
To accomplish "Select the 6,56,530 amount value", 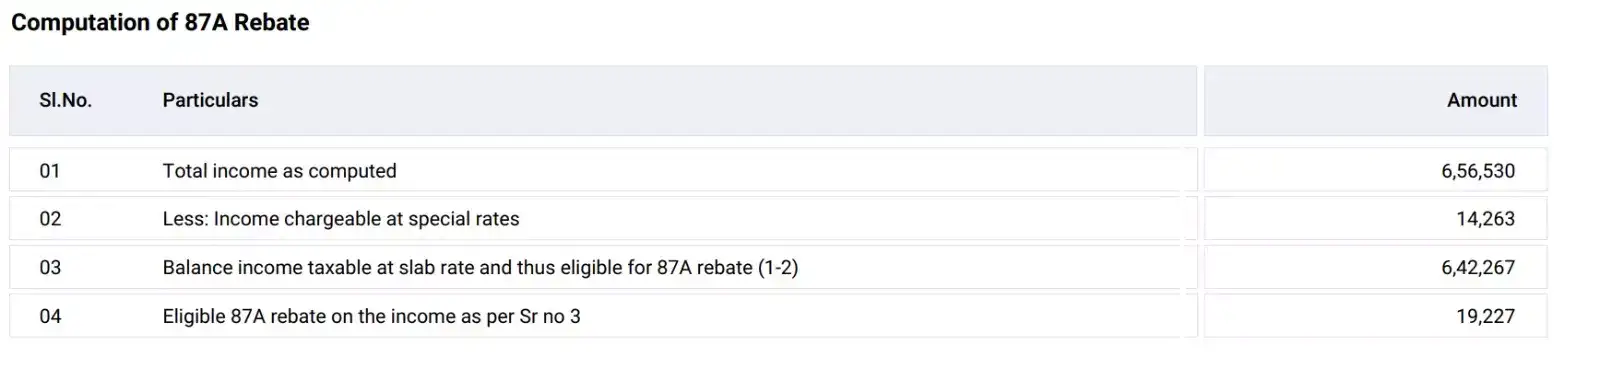I will point(1478,171).
